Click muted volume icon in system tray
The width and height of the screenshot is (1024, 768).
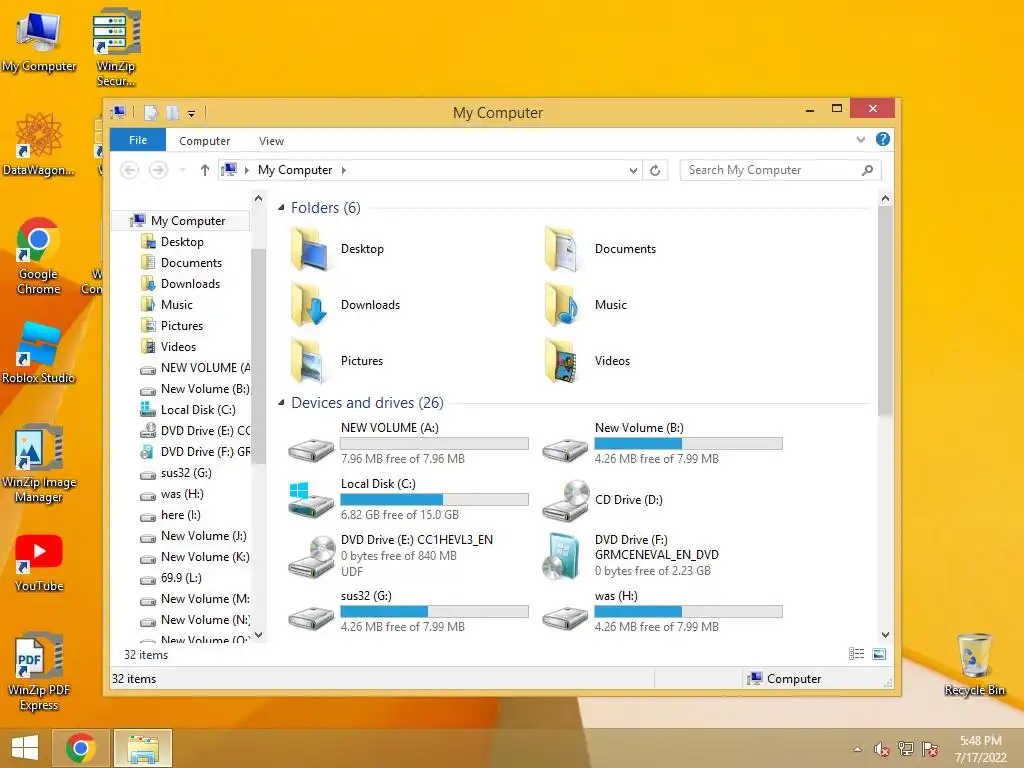(x=882, y=749)
